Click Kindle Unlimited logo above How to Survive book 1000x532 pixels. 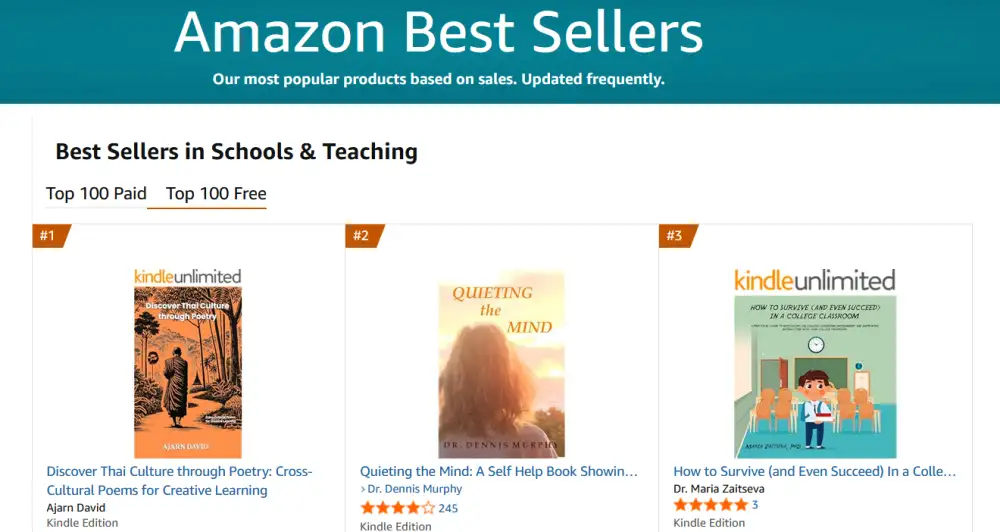tap(814, 280)
